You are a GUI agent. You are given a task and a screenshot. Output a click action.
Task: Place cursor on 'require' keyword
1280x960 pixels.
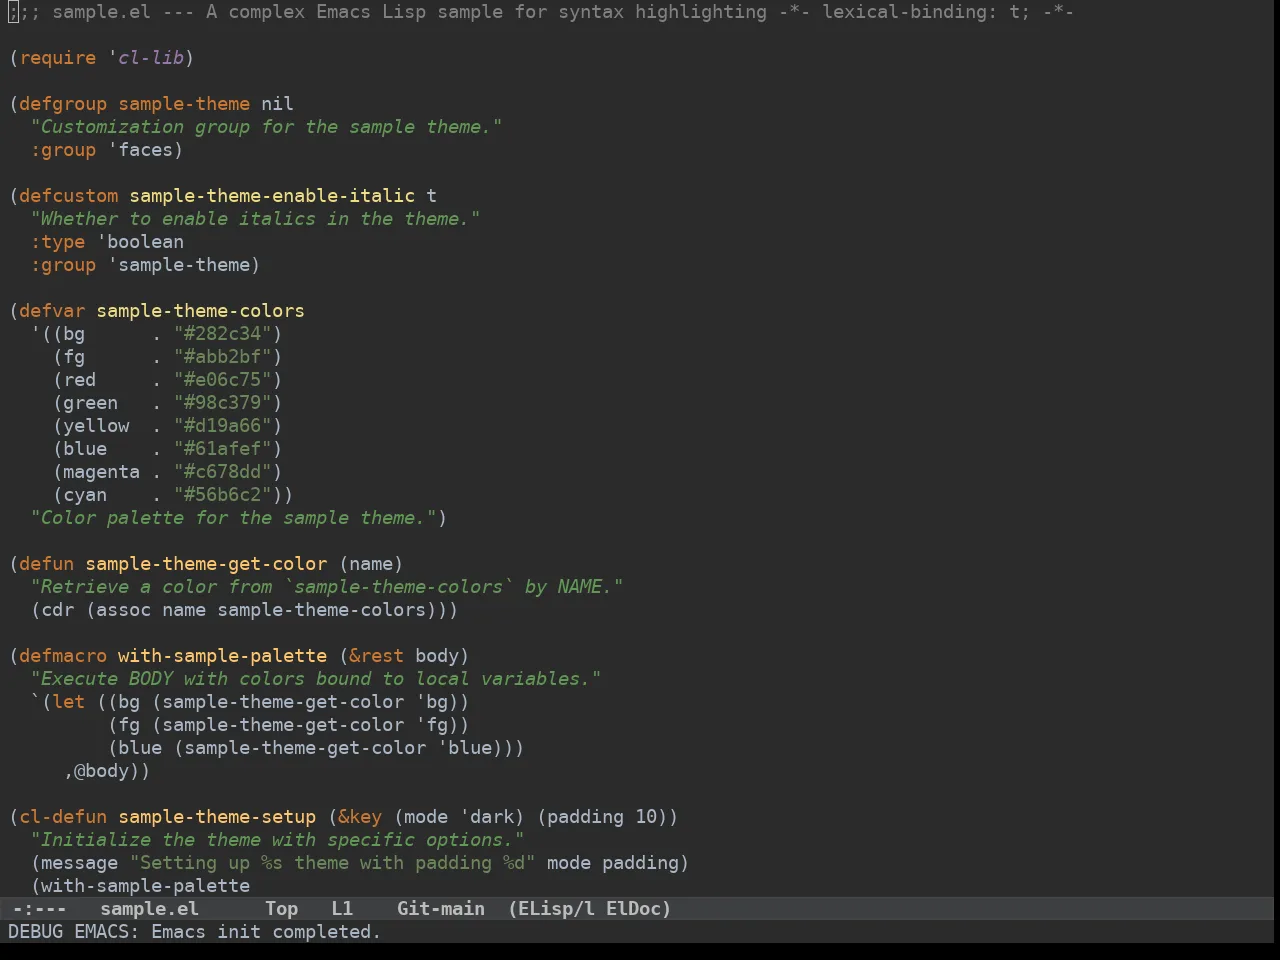pyautogui.click(x=58, y=58)
